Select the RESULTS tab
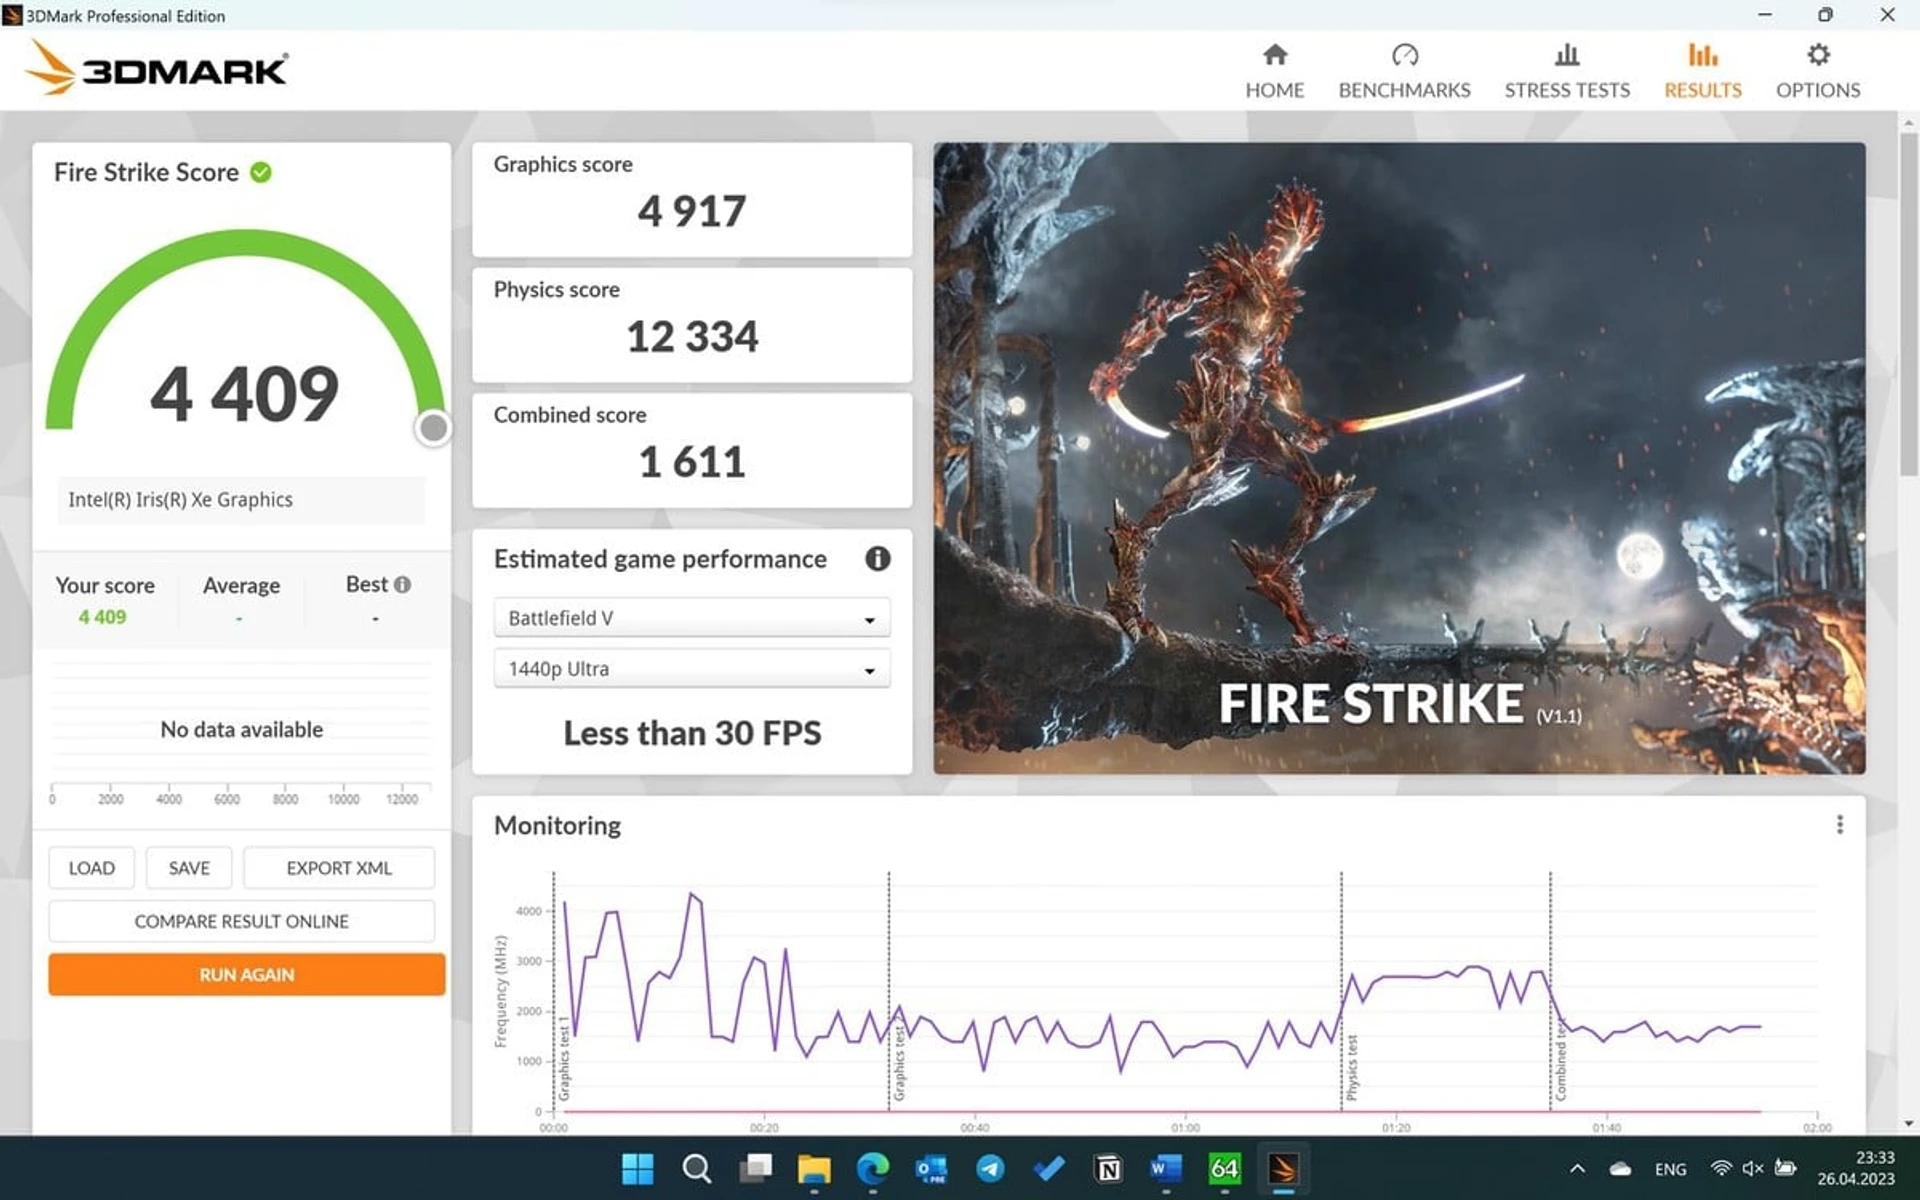Screen dimensions: 1920x1200 (x=1702, y=72)
